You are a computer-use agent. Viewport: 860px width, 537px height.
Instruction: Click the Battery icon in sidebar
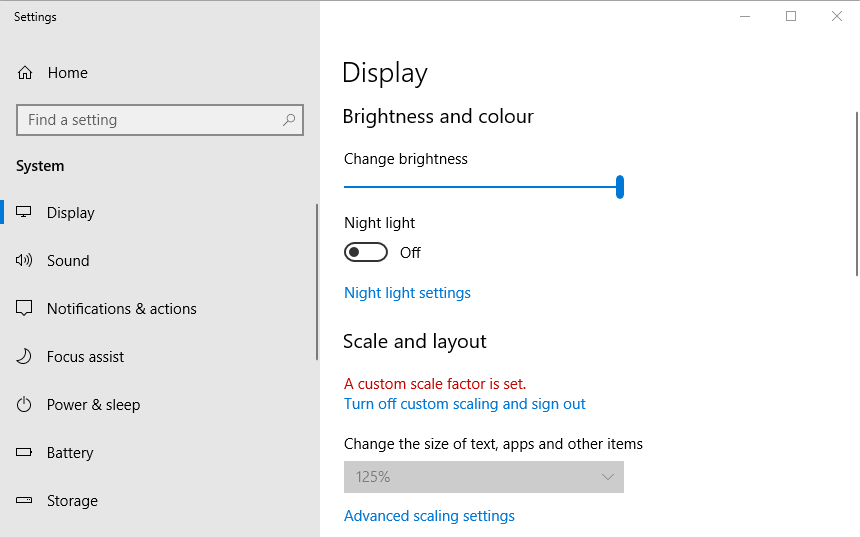coord(25,453)
